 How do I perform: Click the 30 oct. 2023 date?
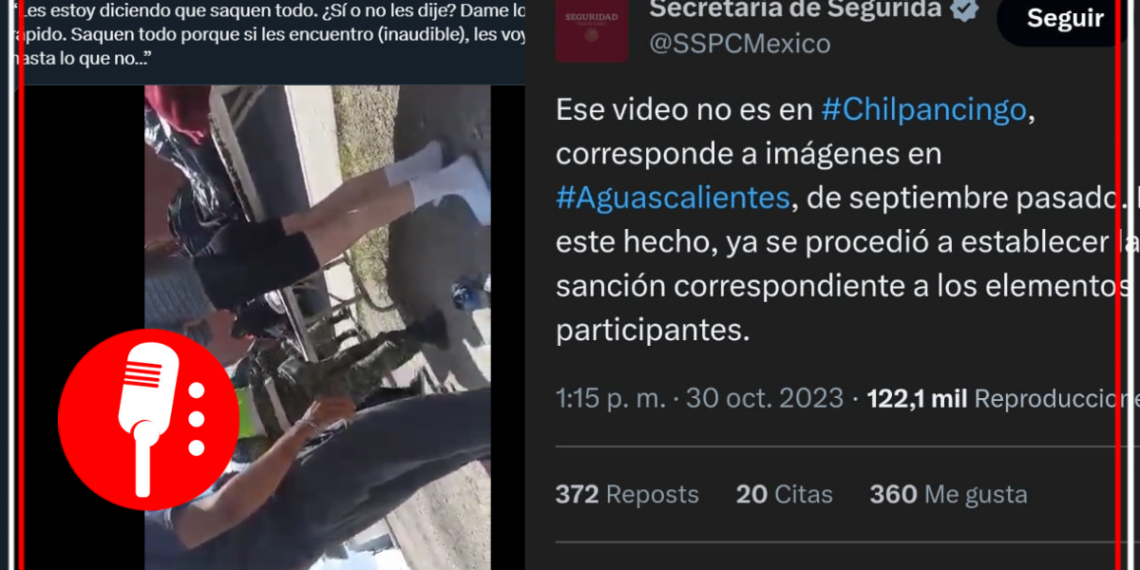click(x=765, y=399)
